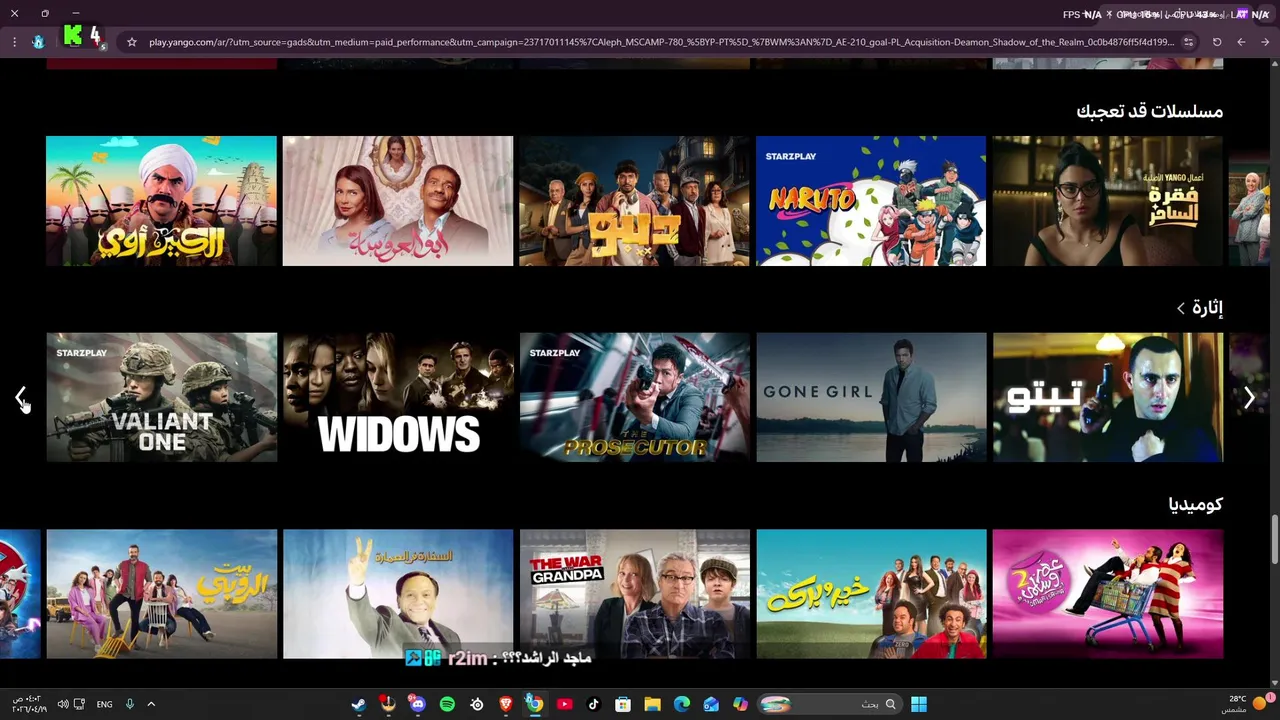Click the address bar URL

[661, 42]
